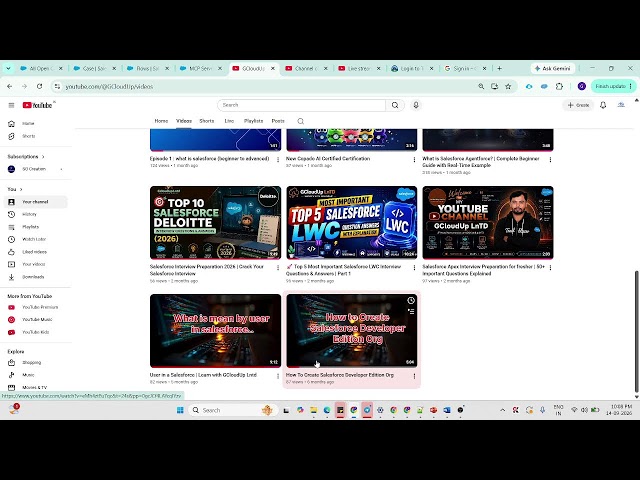Click the page vertical scrollbar thumb
The height and width of the screenshot is (480, 640).
[x=636, y=331]
